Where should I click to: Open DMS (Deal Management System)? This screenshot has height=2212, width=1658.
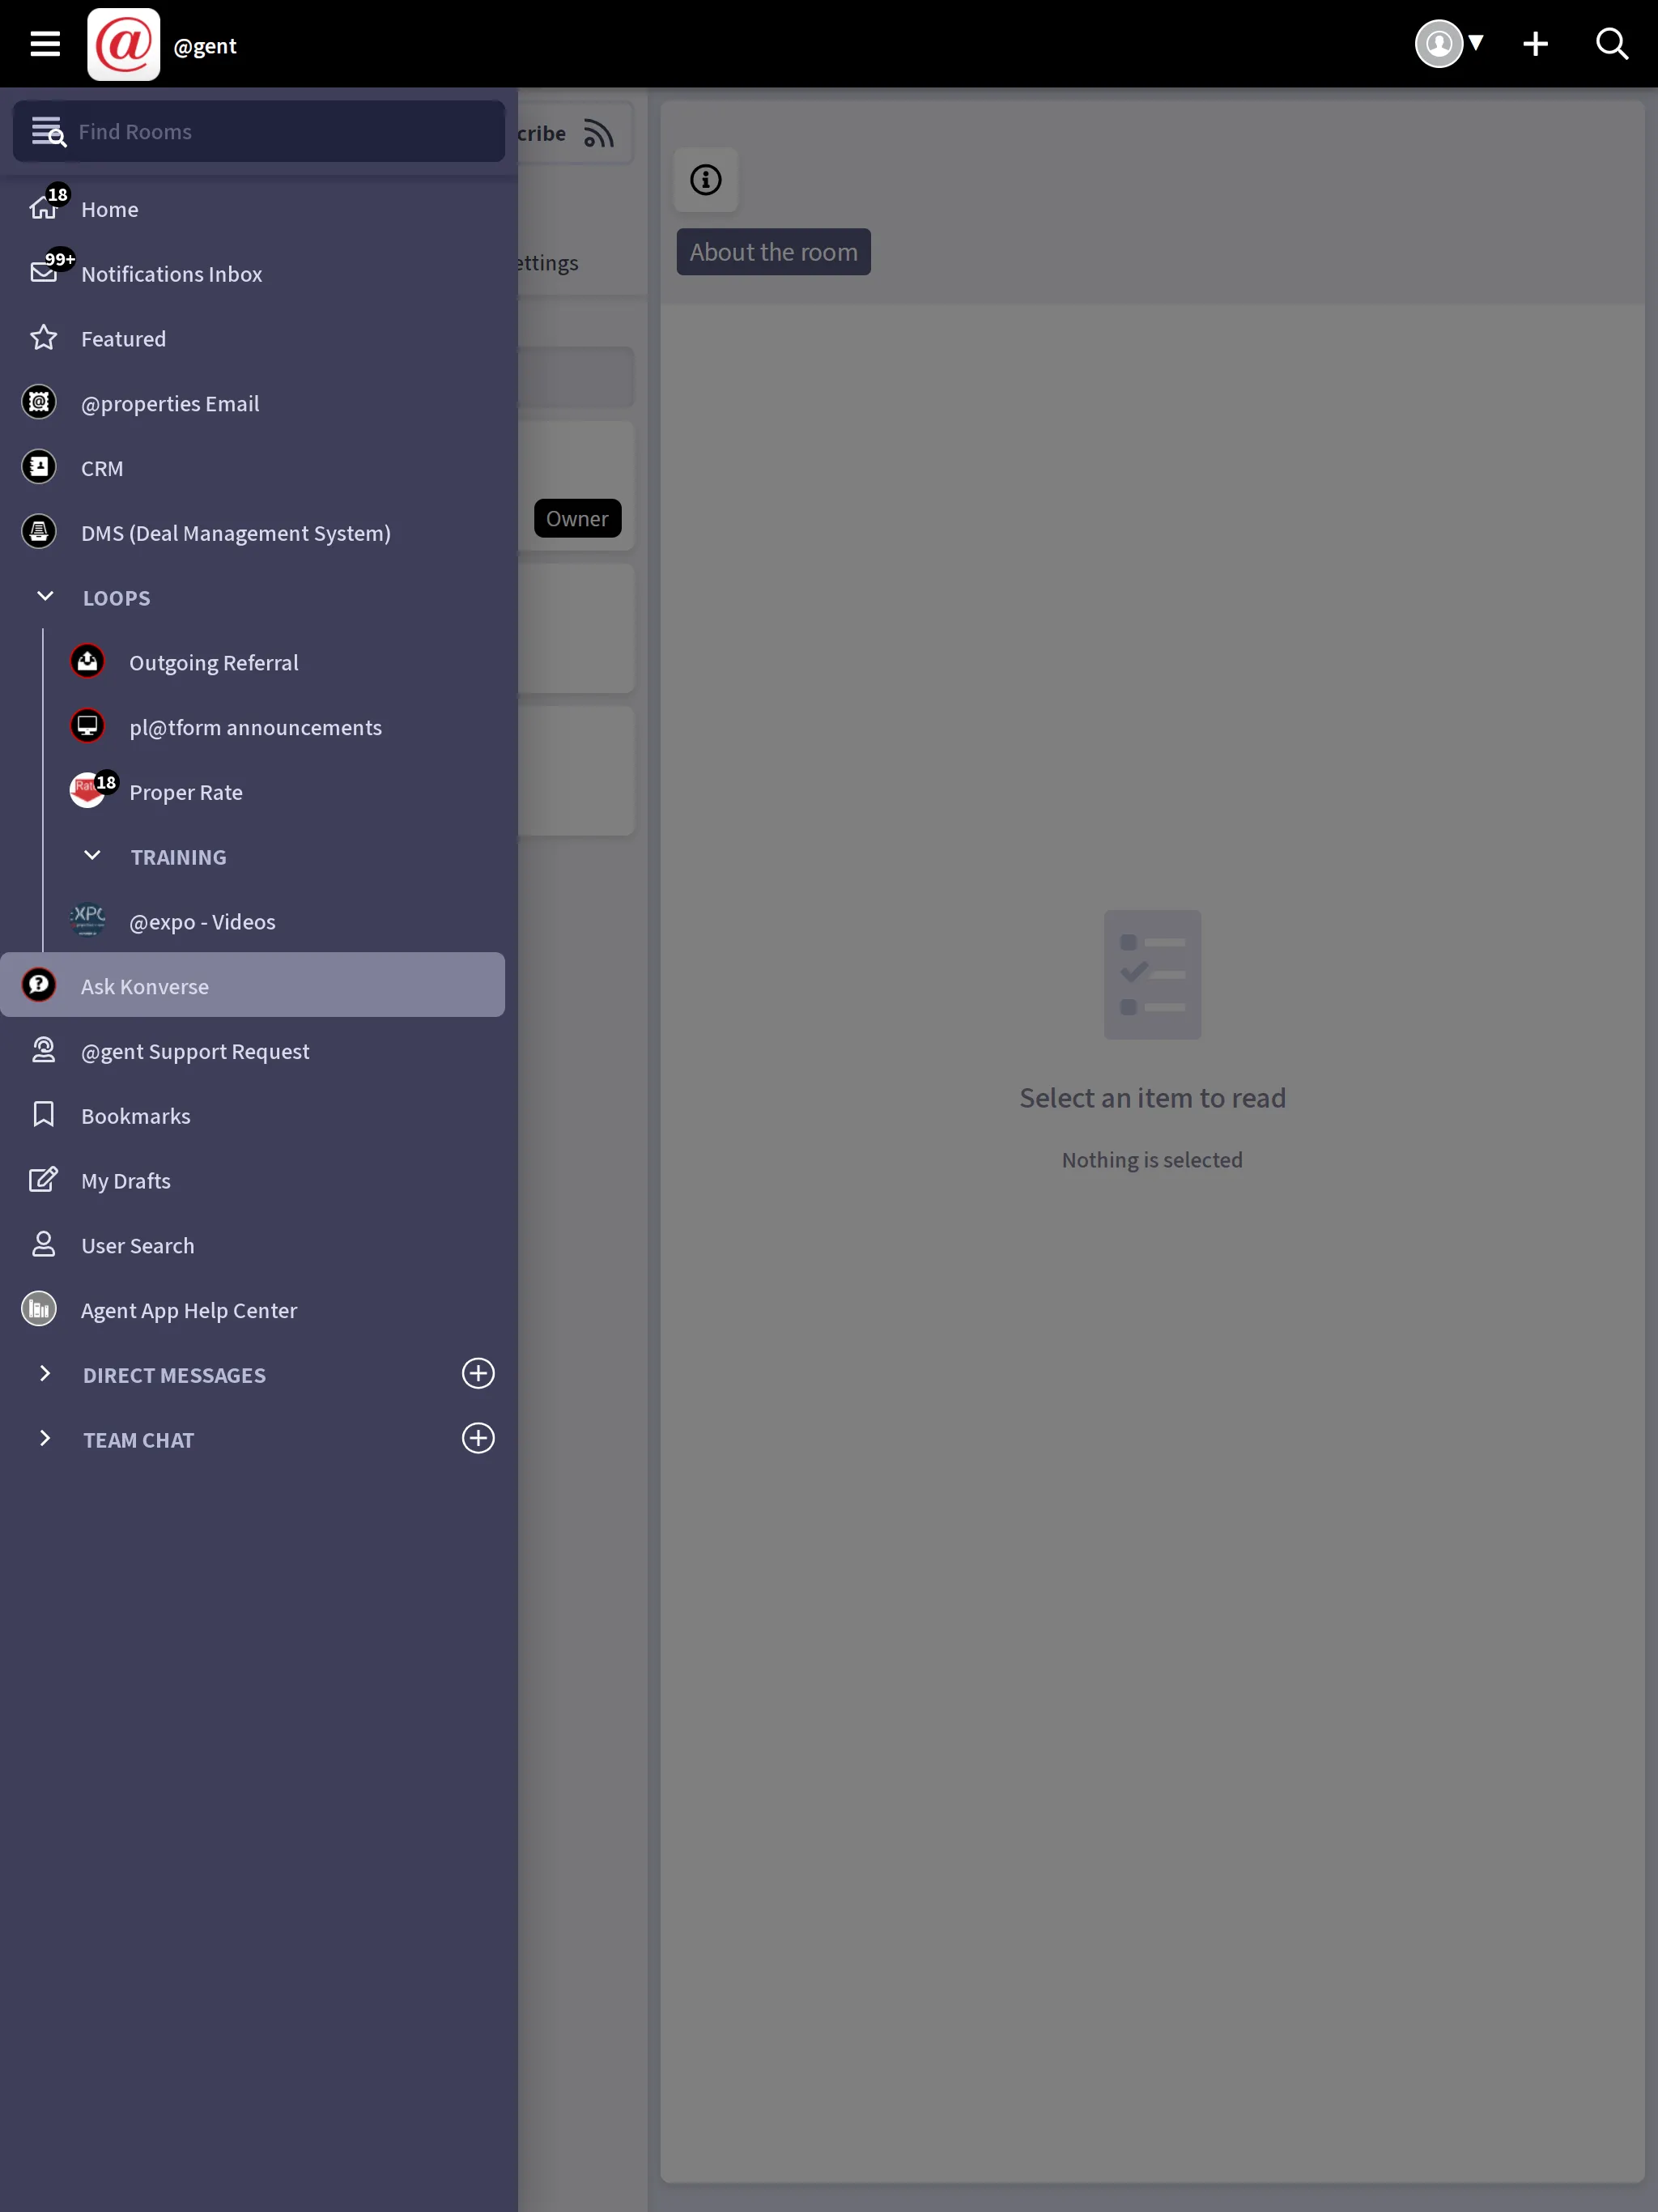coord(252,532)
